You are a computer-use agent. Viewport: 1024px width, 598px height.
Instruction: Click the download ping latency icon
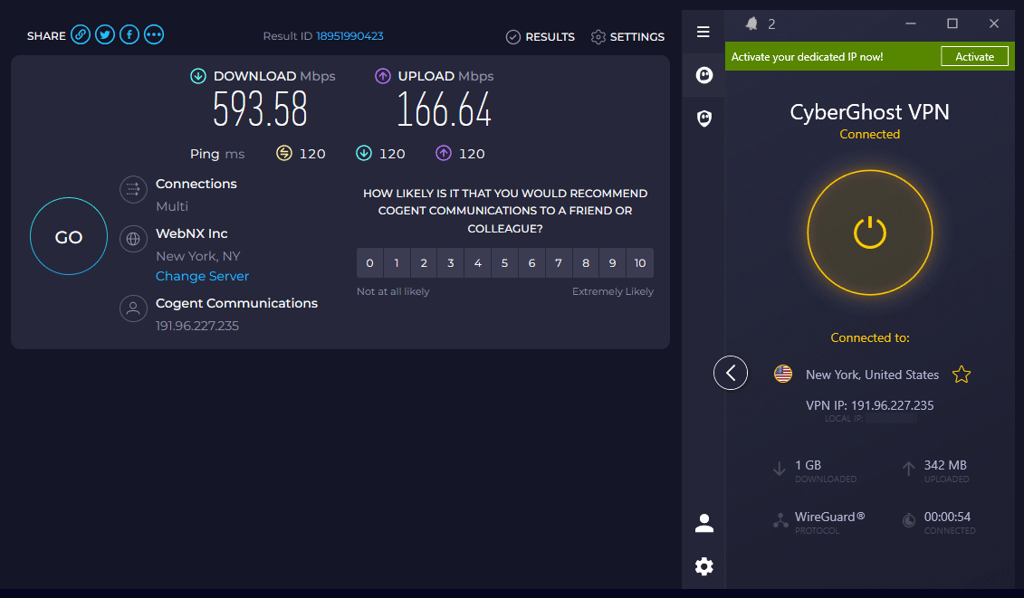pos(364,153)
